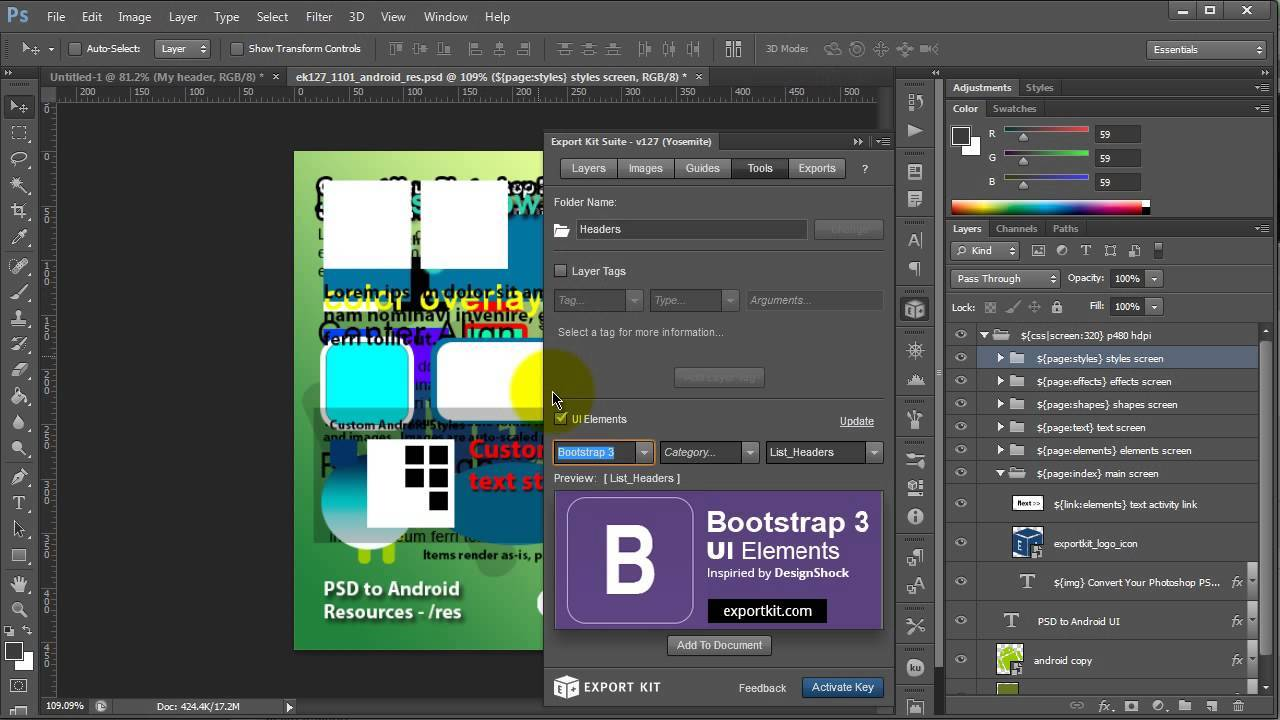
Task: Select the Brush tool
Action: pyautogui.click(x=19, y=292)
